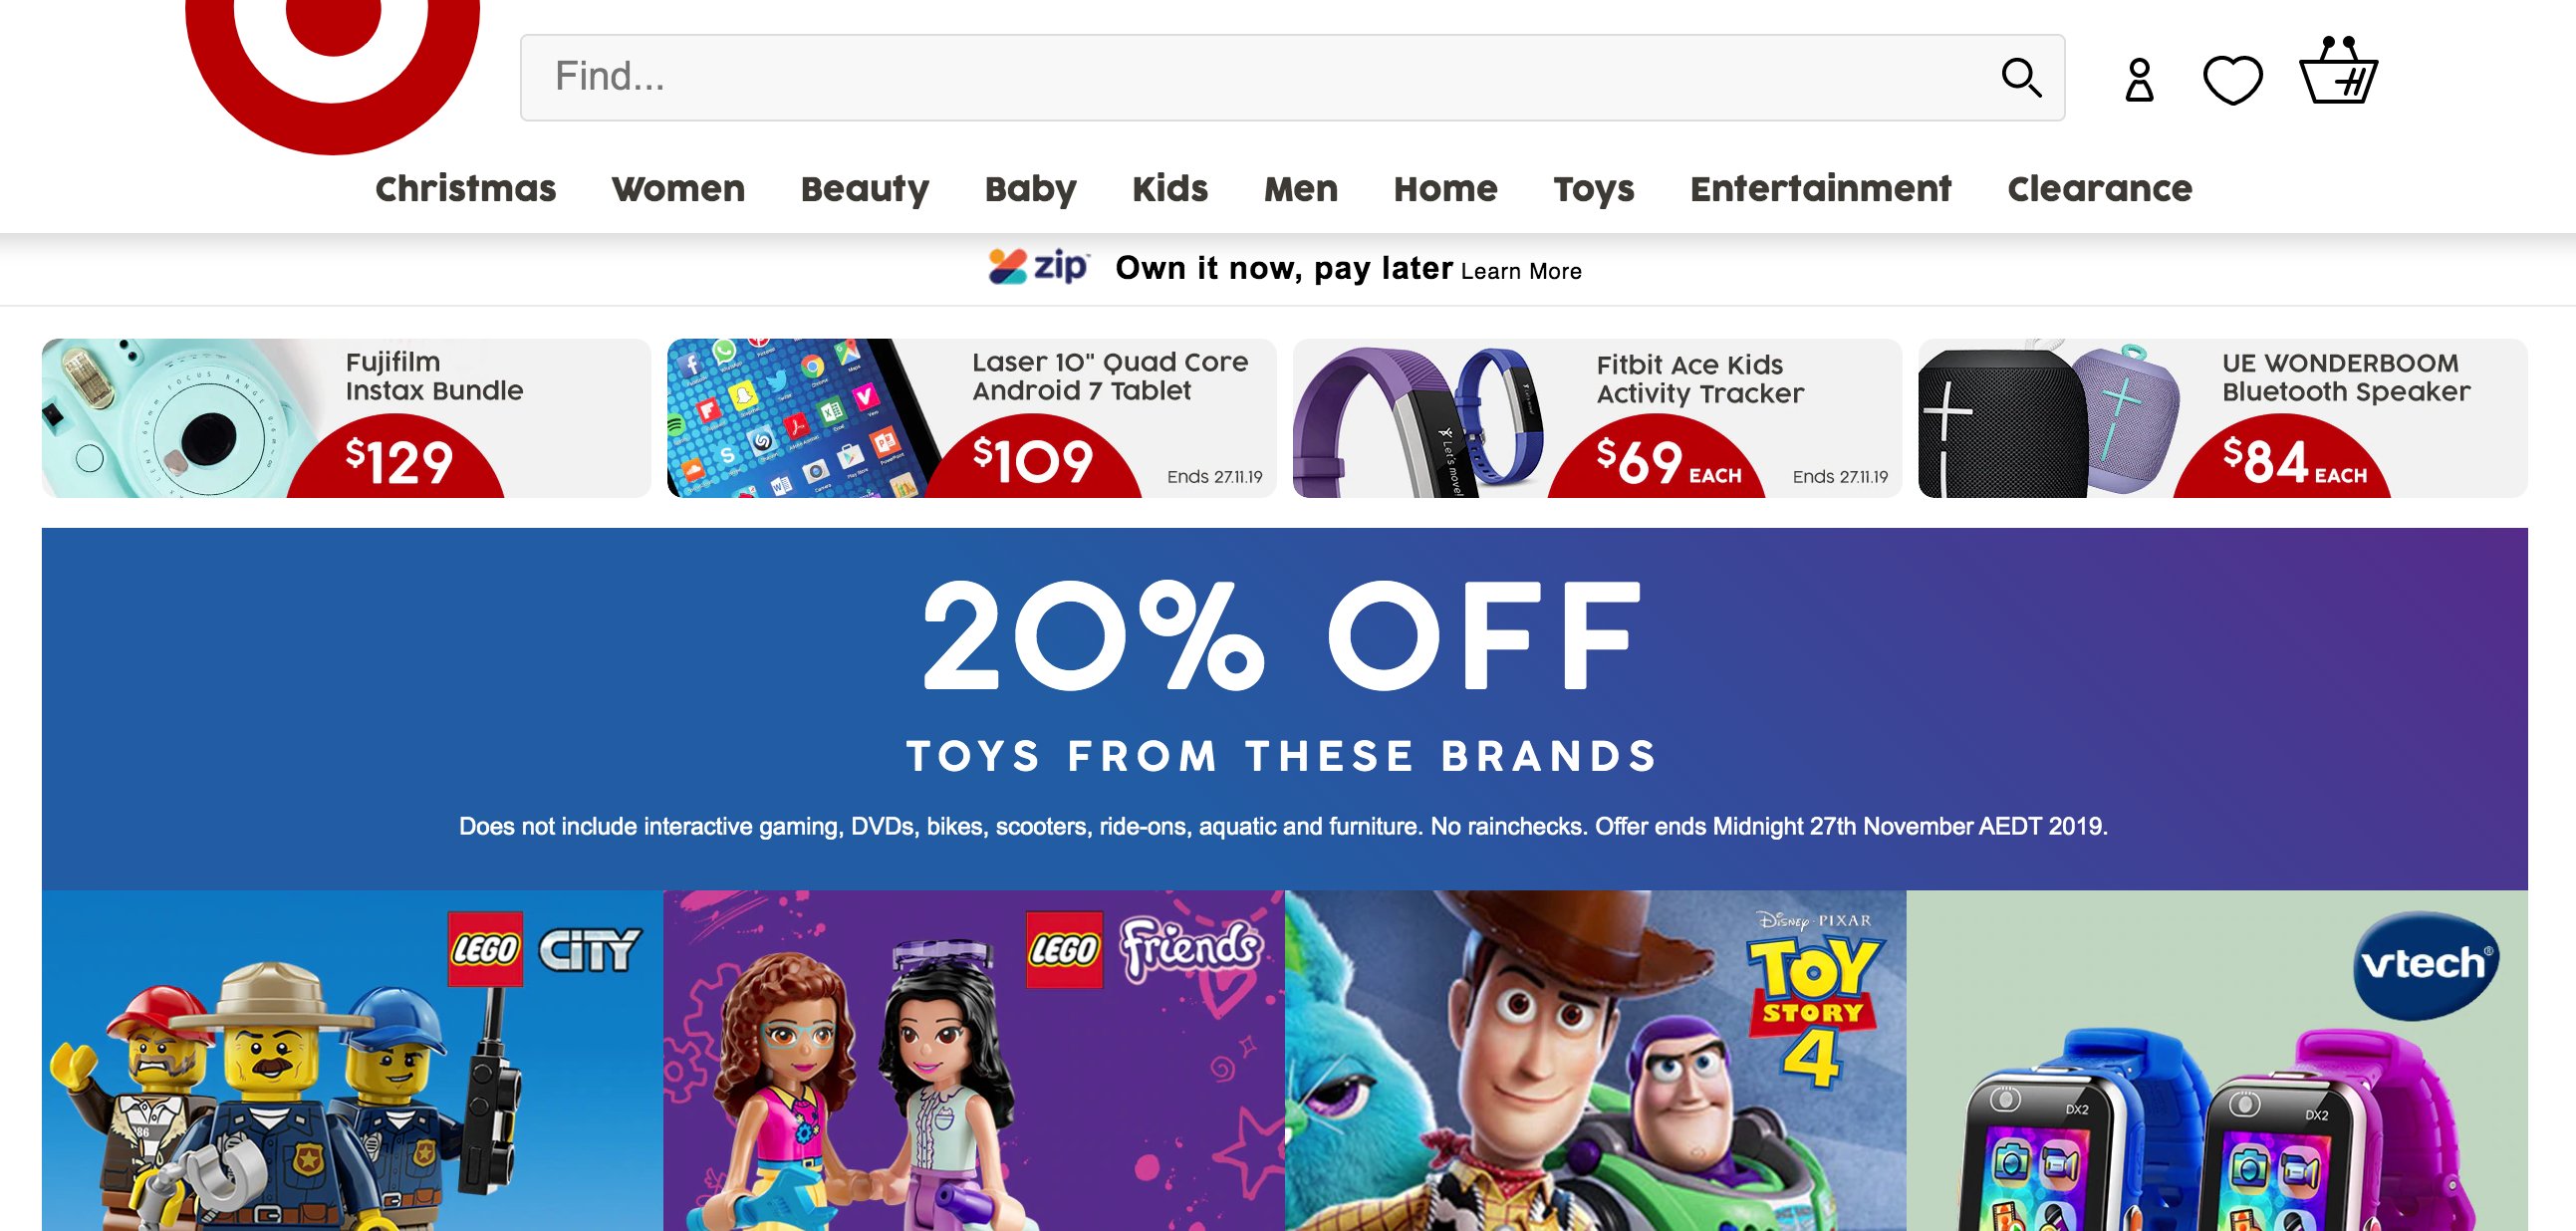The width and height of the screenshot is (2576, 1231).
Task: Open the wishlist heart icon
Action: (x=2232, y=80)
